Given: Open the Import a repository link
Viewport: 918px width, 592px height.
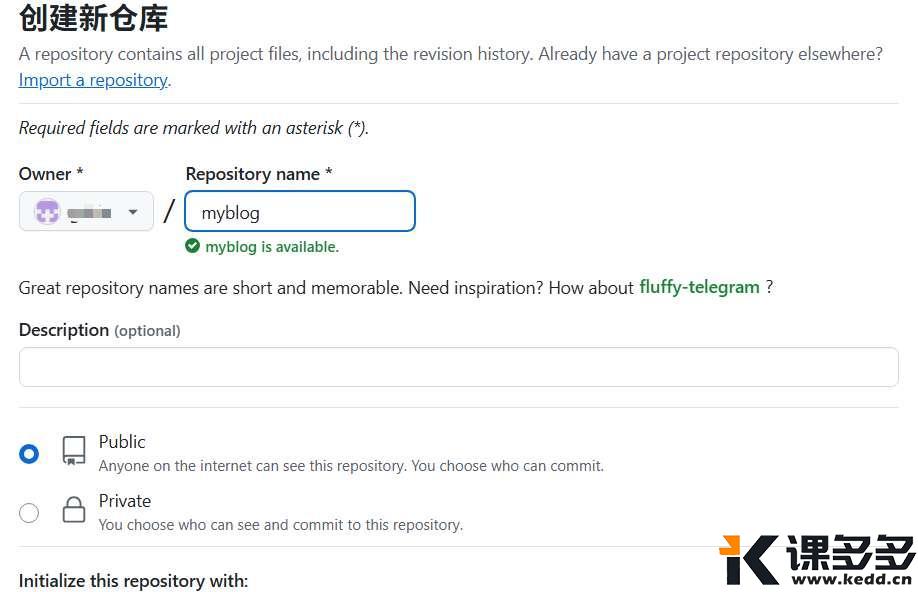Looking at the screenshot, I should 93,80.
